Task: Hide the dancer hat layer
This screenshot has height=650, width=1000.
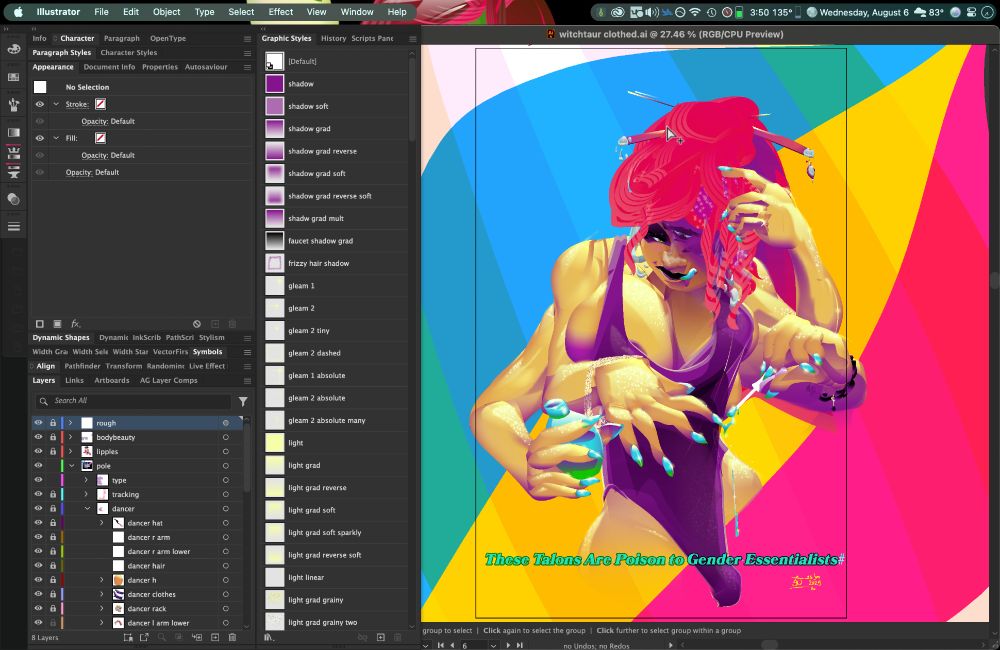Action: tap(38, 522)
